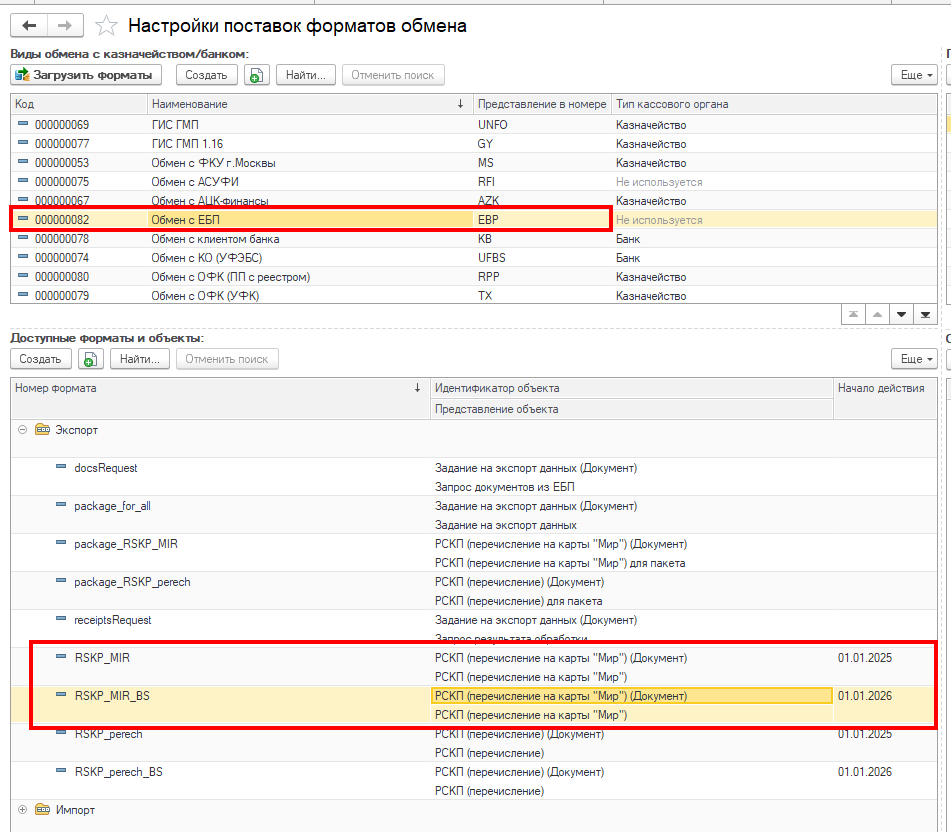This screenshot has height=832, width=951.
Task: Click the Представление в номере column header
Action: point(542,104)
